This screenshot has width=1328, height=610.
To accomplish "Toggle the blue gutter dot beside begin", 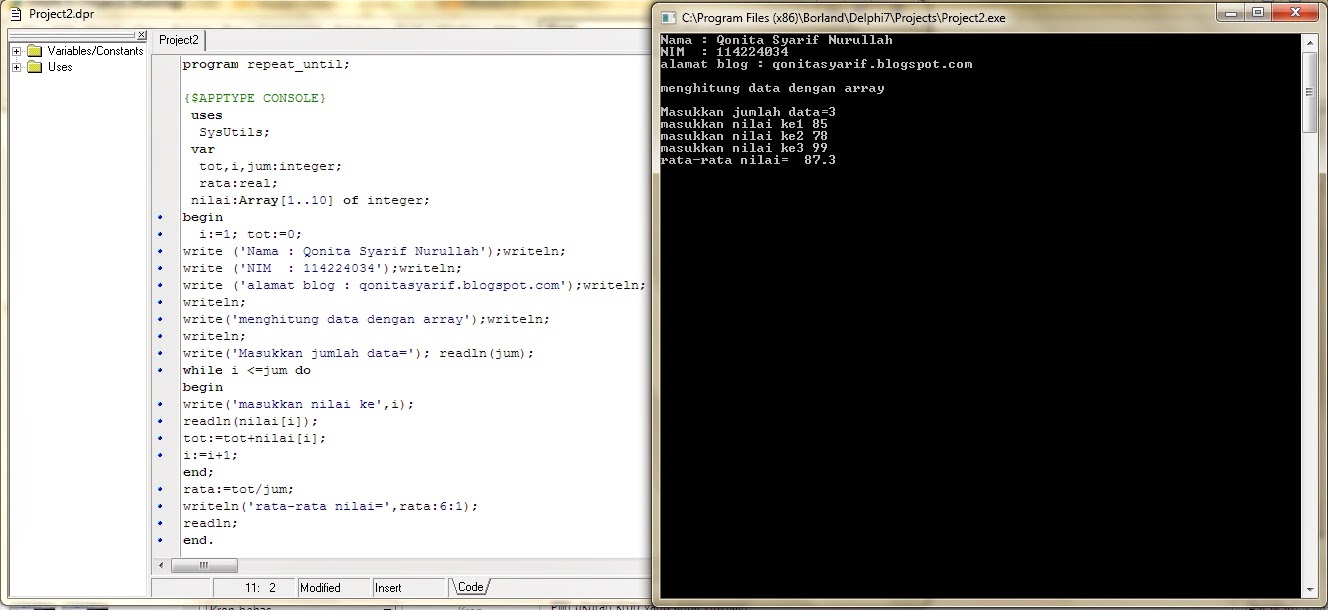I will coord(162,217).
